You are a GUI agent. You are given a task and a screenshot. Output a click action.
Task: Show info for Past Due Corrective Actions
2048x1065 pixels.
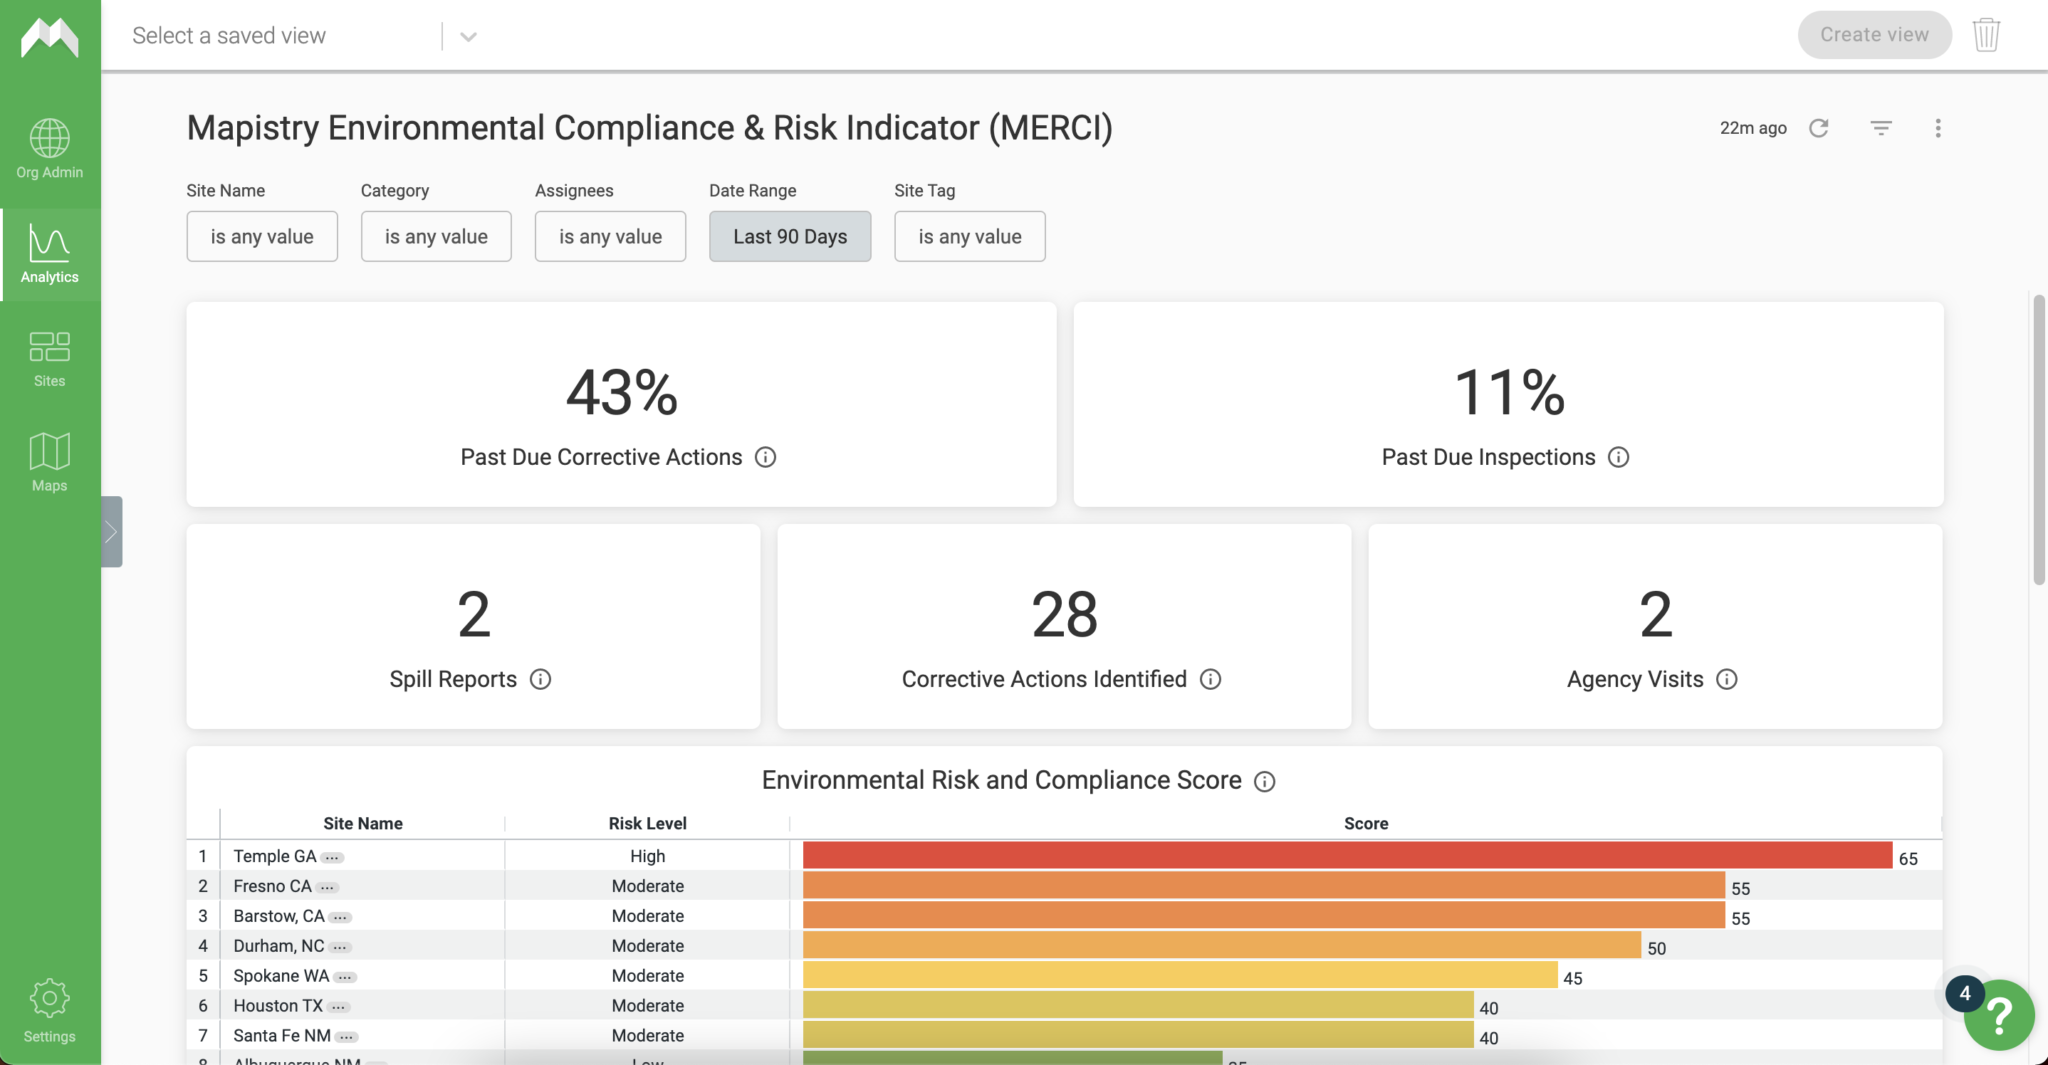pyautogui.click(x=765, y=457)
